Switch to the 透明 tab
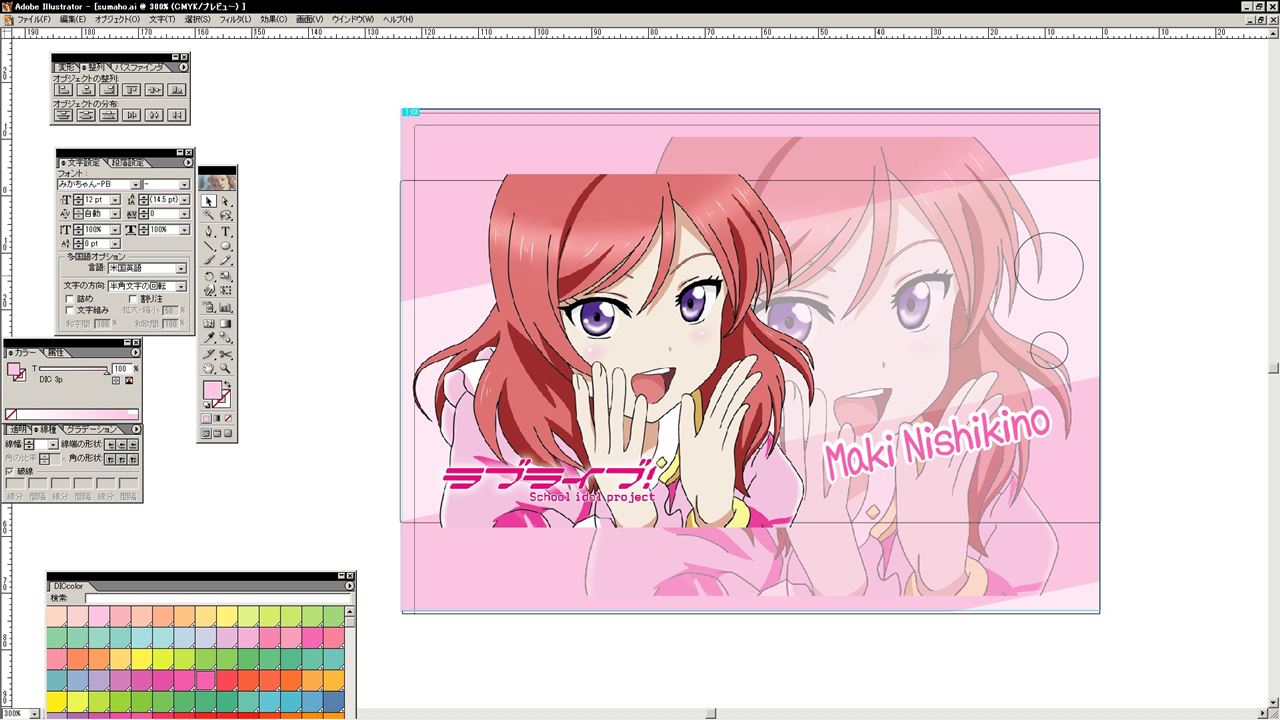Screen dimensions: 1280x720 [17, 429]
